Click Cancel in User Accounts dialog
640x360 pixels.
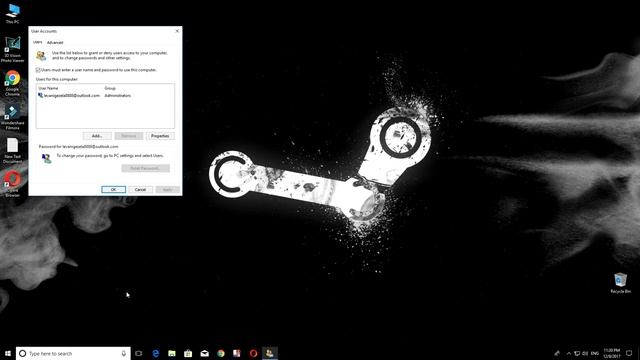point(140,189)
